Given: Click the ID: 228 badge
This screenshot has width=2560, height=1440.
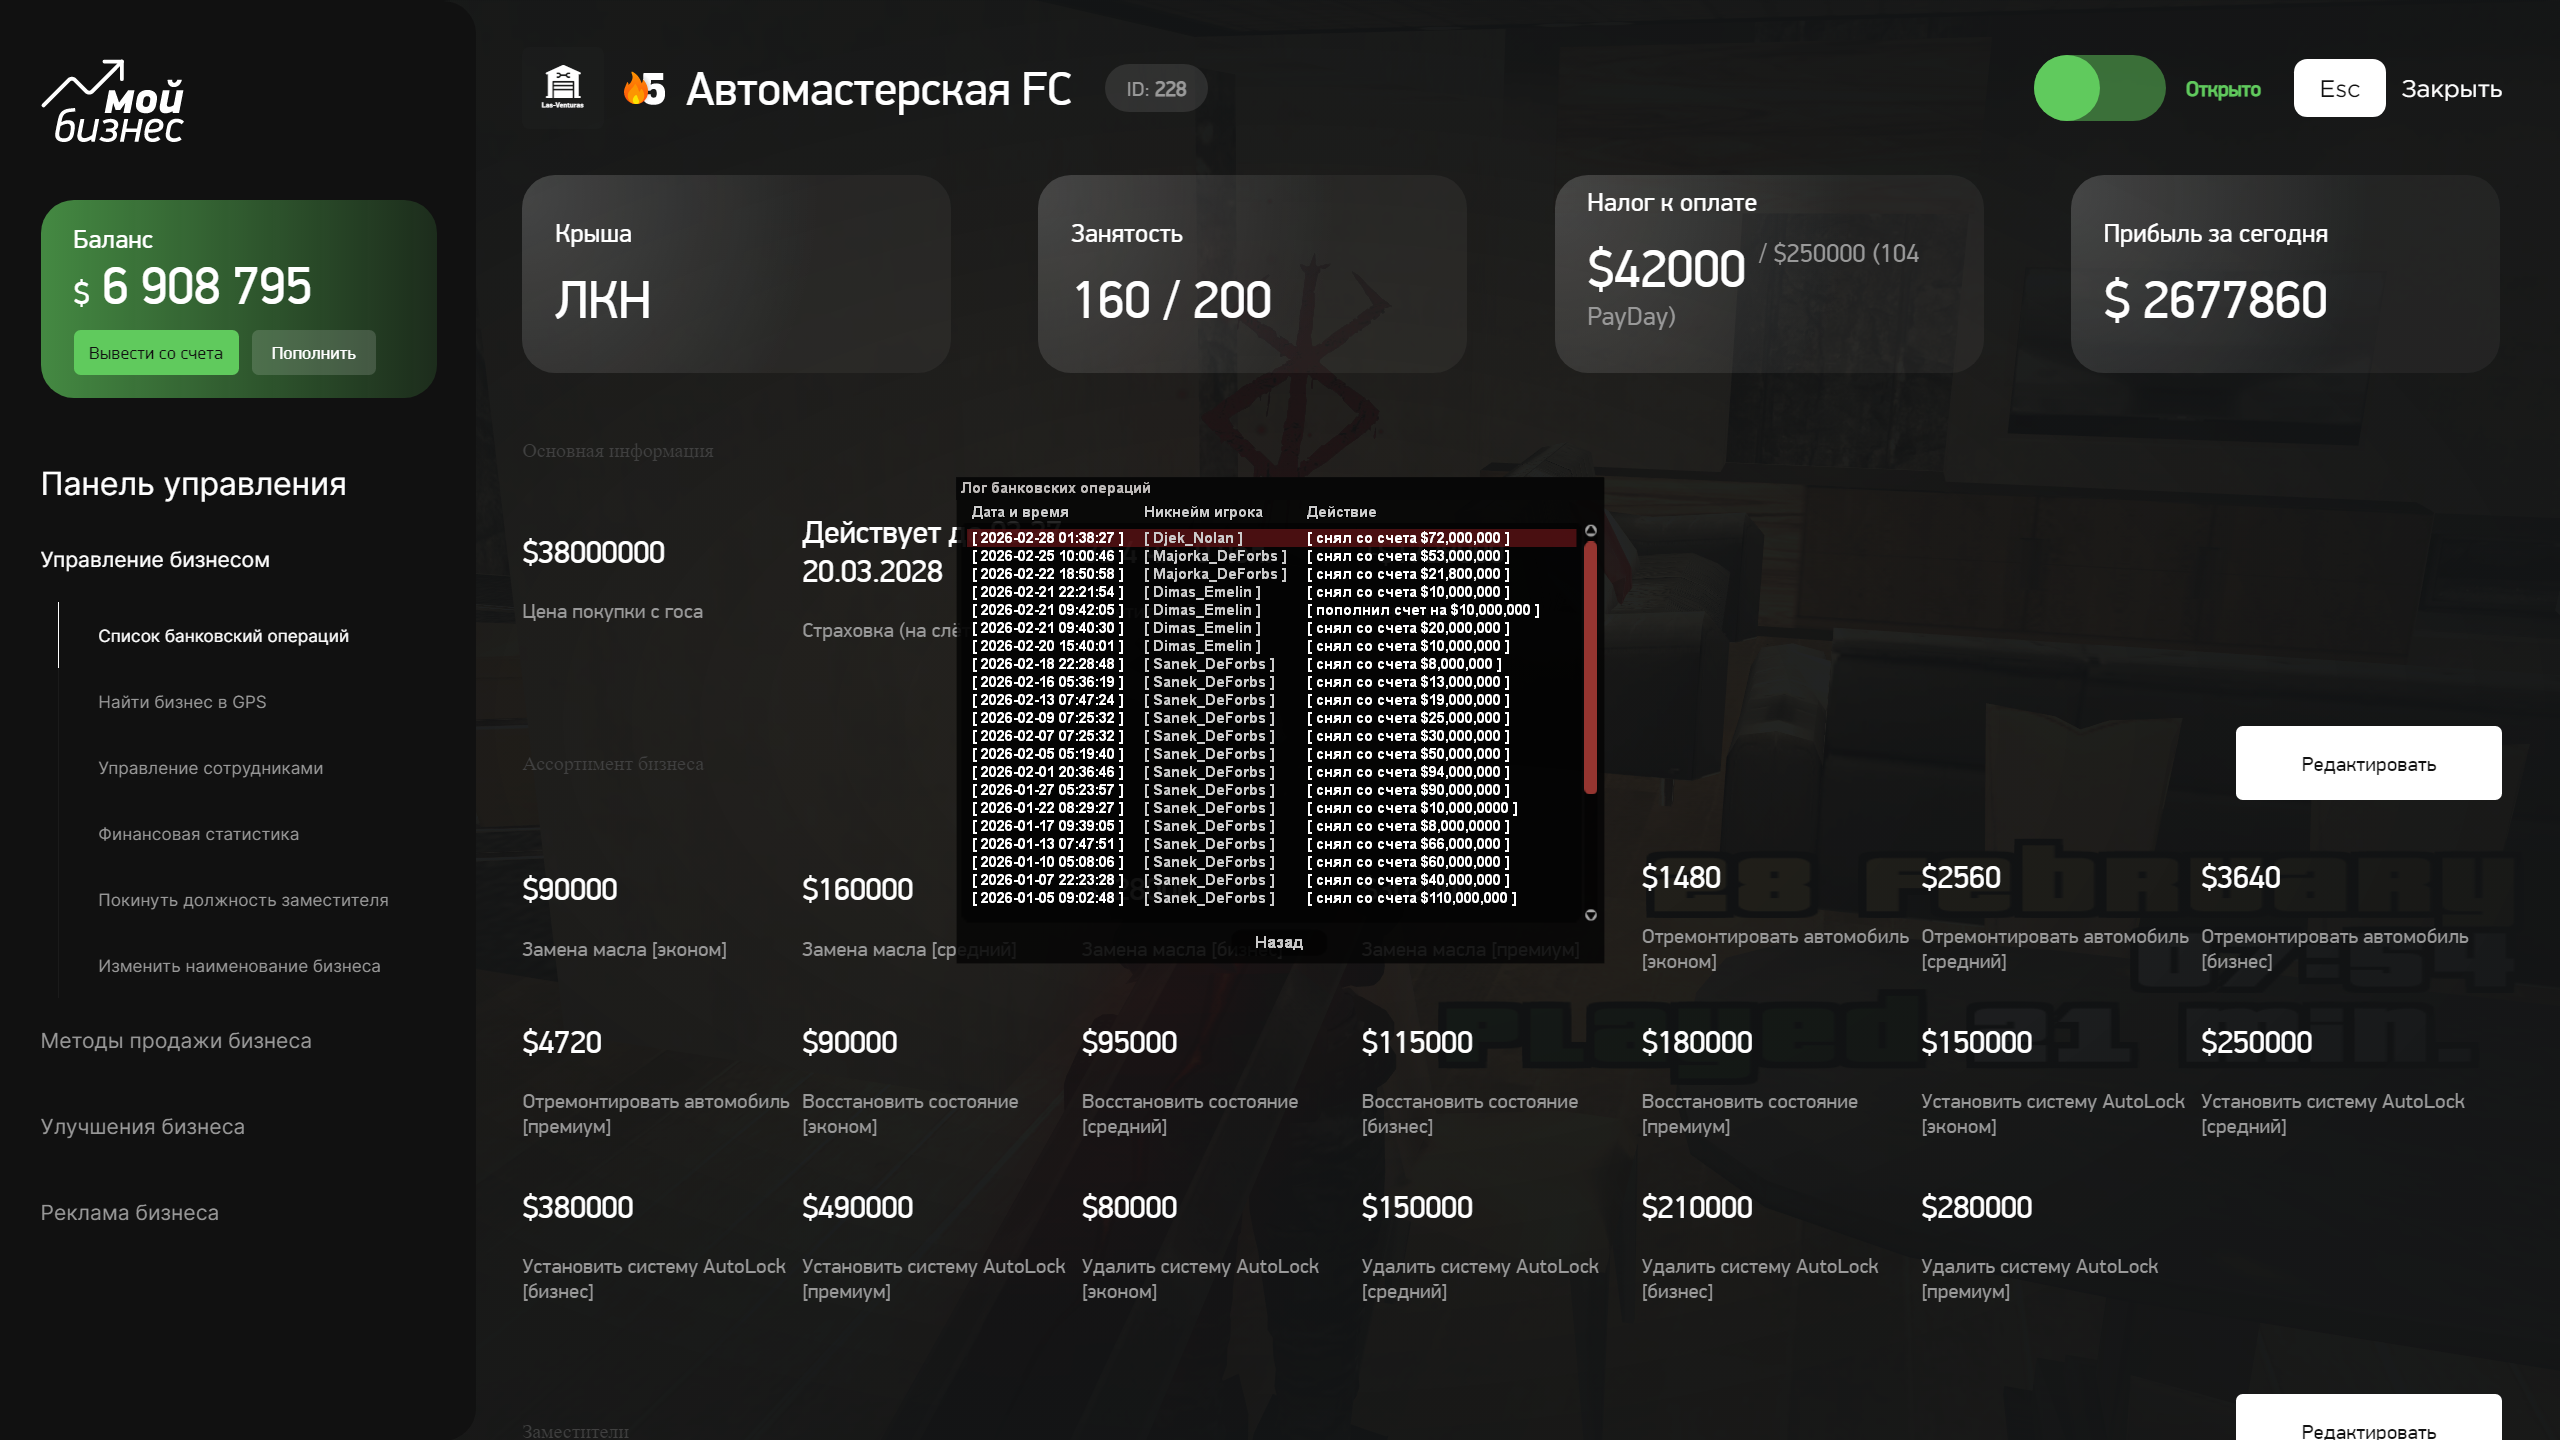Looking at the screenshot, I should point(1155,89).
